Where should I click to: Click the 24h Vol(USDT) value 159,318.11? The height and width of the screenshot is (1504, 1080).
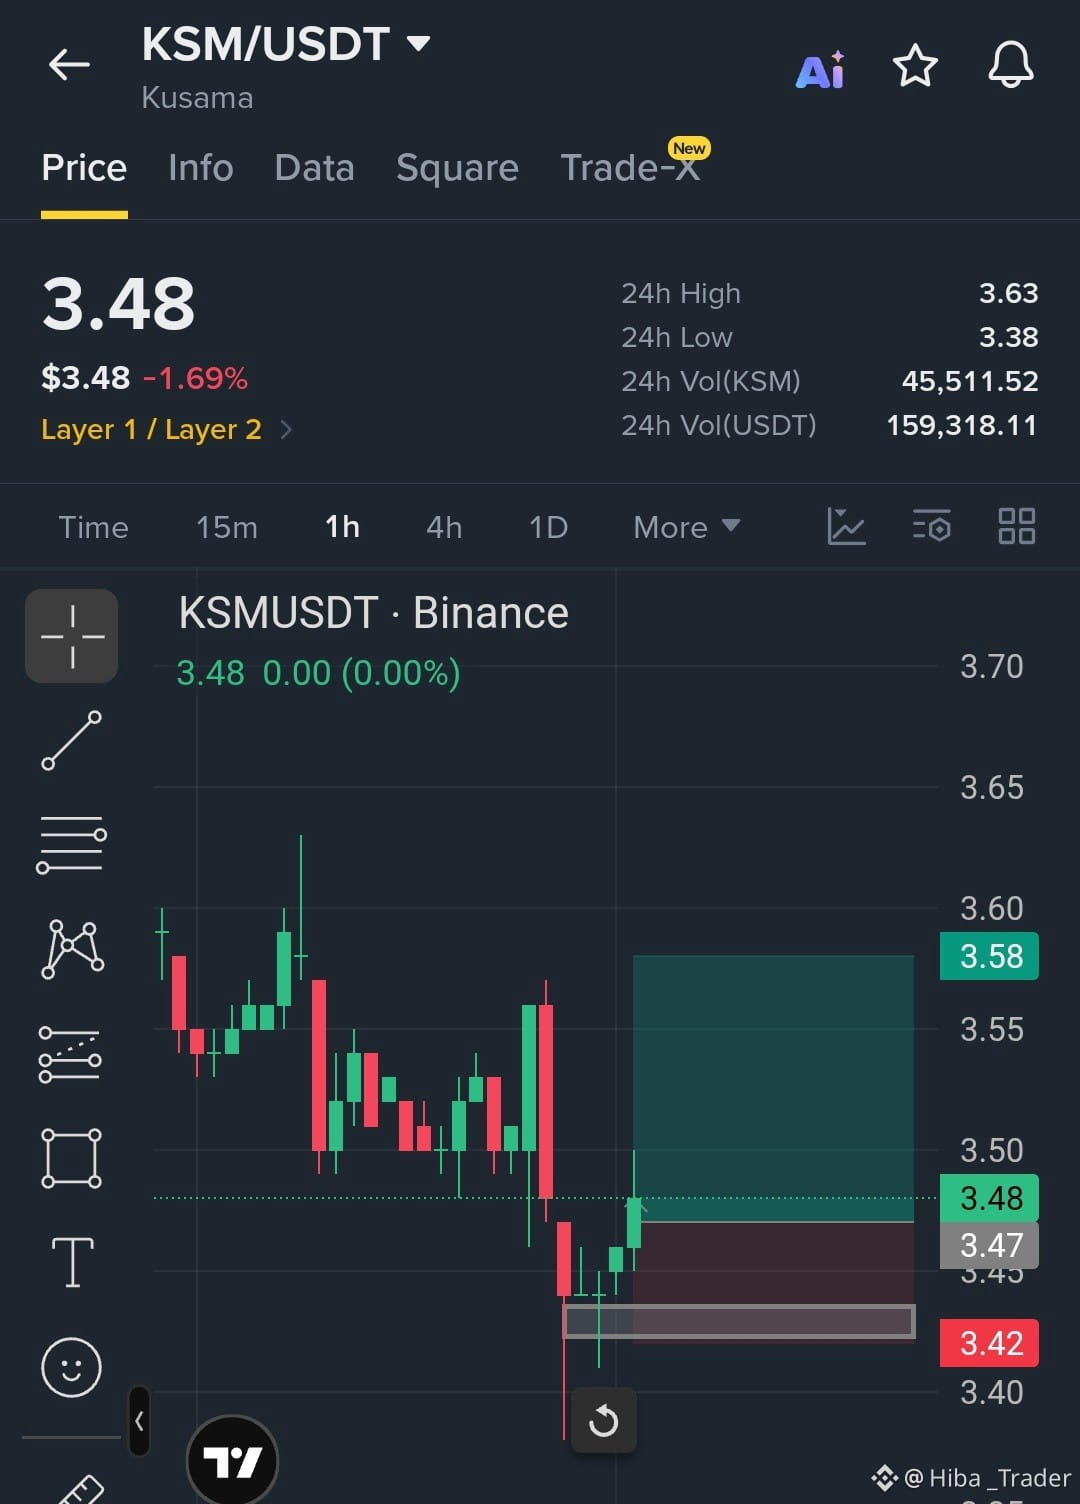[x=961, y=425]
